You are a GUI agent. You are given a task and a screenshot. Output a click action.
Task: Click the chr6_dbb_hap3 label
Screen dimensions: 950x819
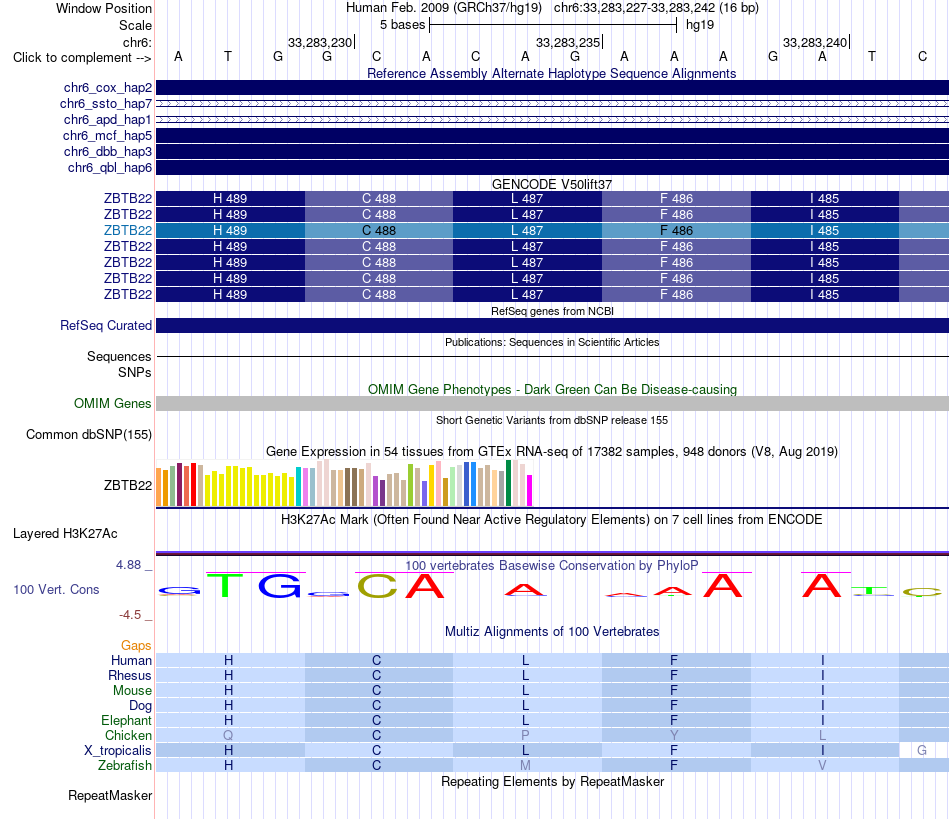point(108,151)
